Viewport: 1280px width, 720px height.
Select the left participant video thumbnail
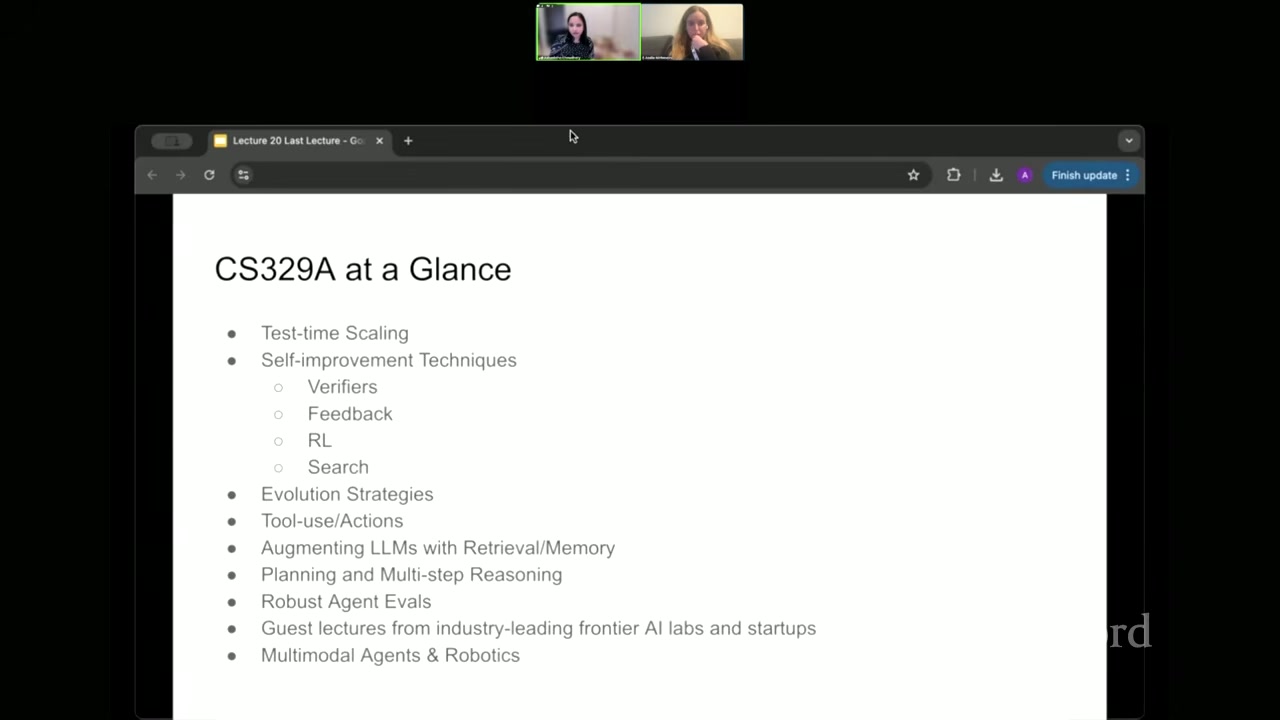[588, 32]
